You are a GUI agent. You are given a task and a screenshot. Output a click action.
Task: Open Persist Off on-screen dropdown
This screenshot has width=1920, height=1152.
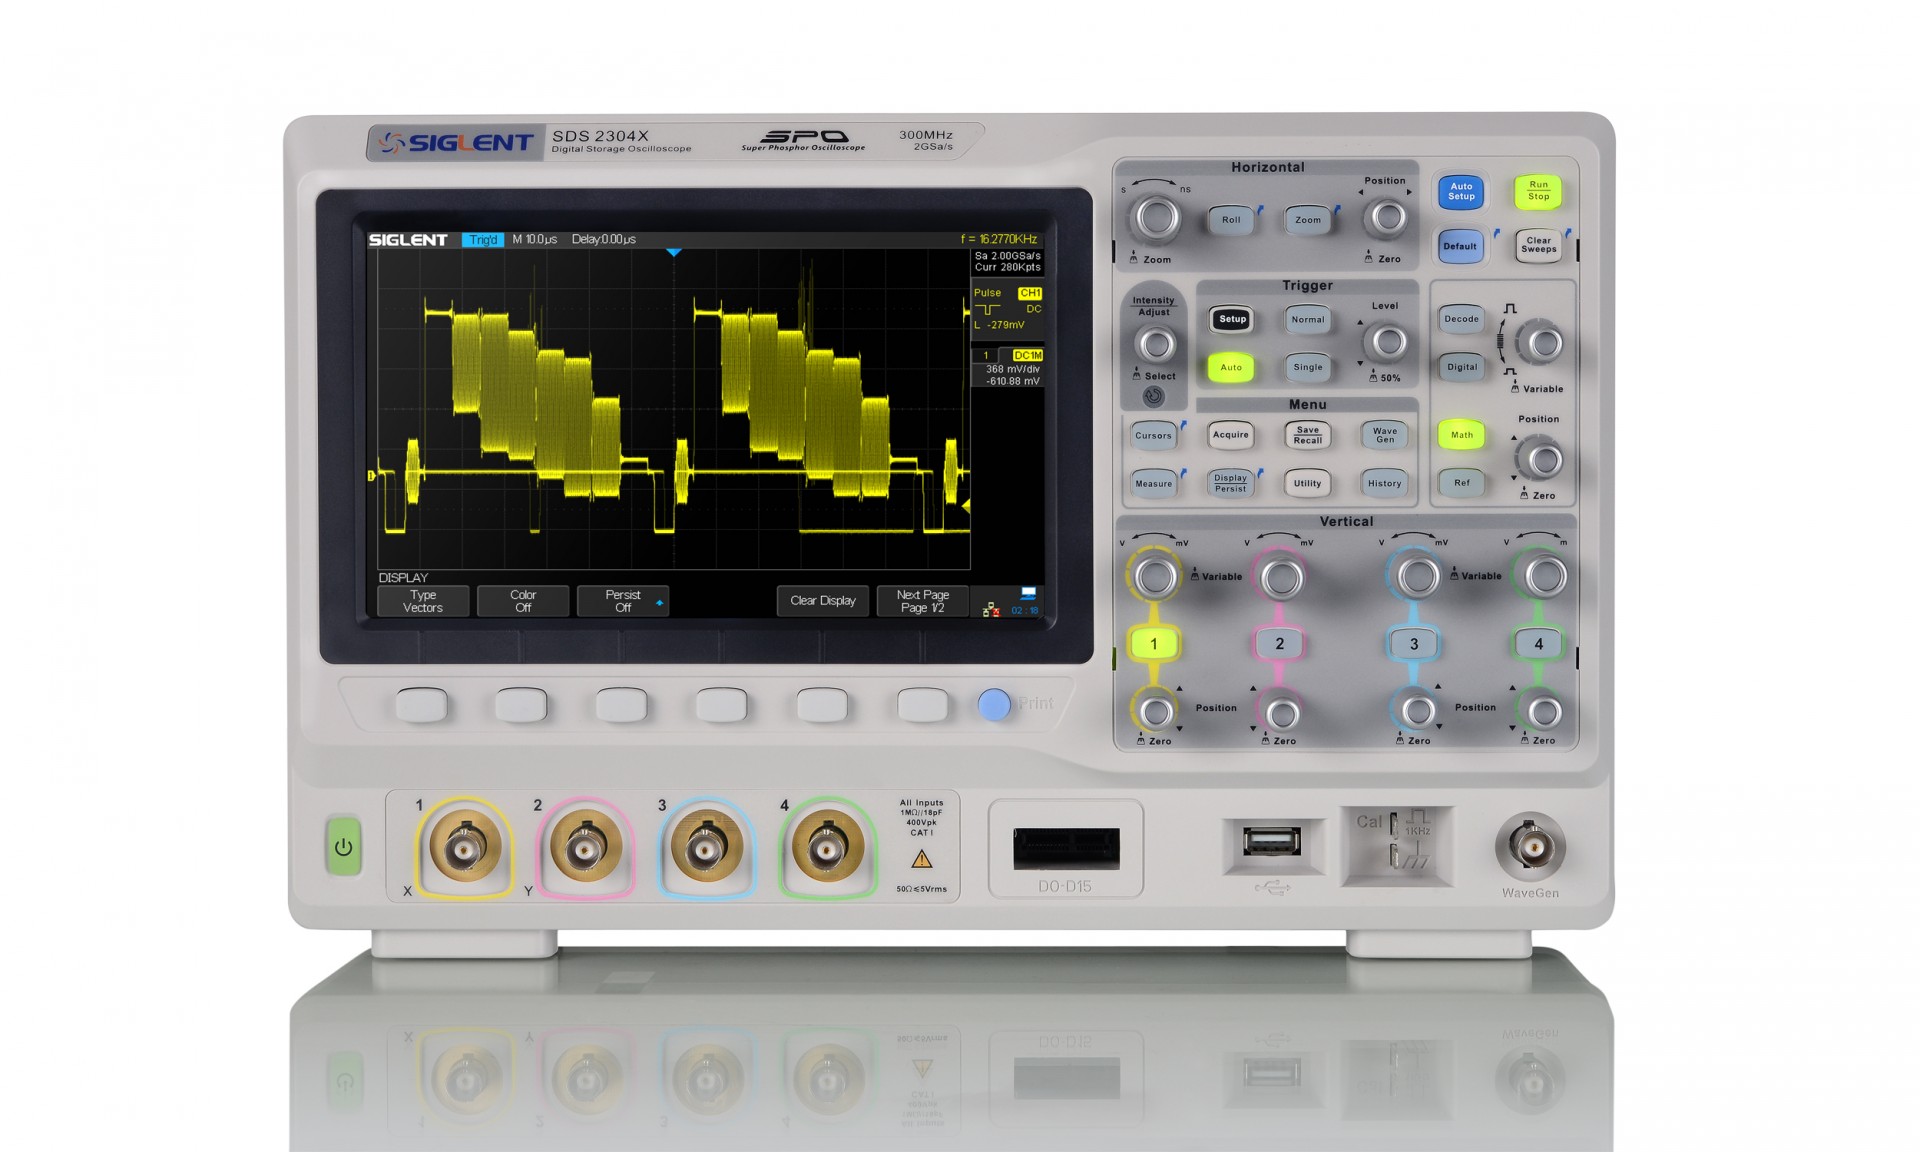tap(623, 601)
